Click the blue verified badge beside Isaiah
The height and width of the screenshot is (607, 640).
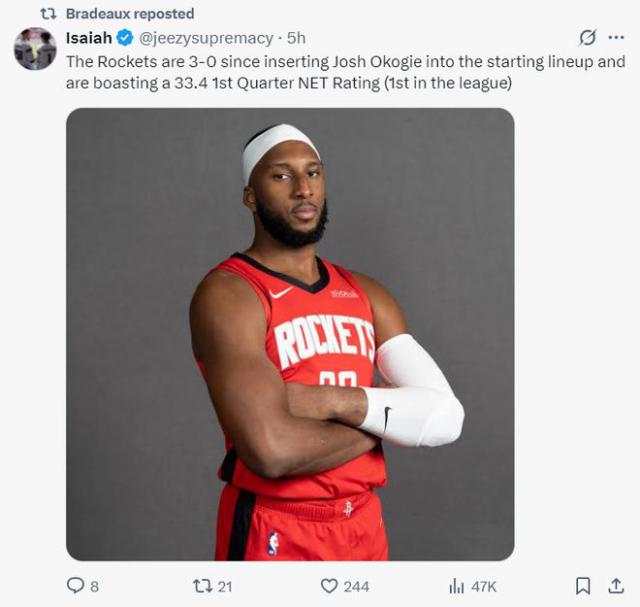coord(125,38)
